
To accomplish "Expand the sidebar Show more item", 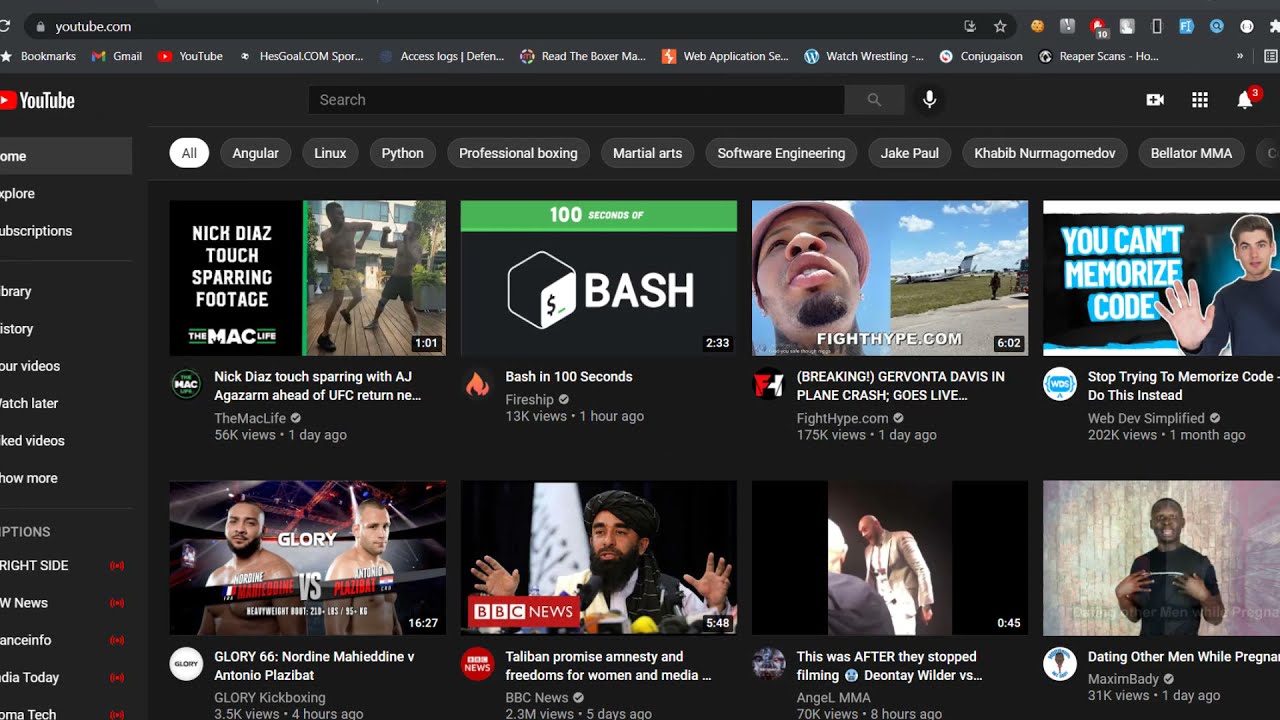I will (65, 478).
